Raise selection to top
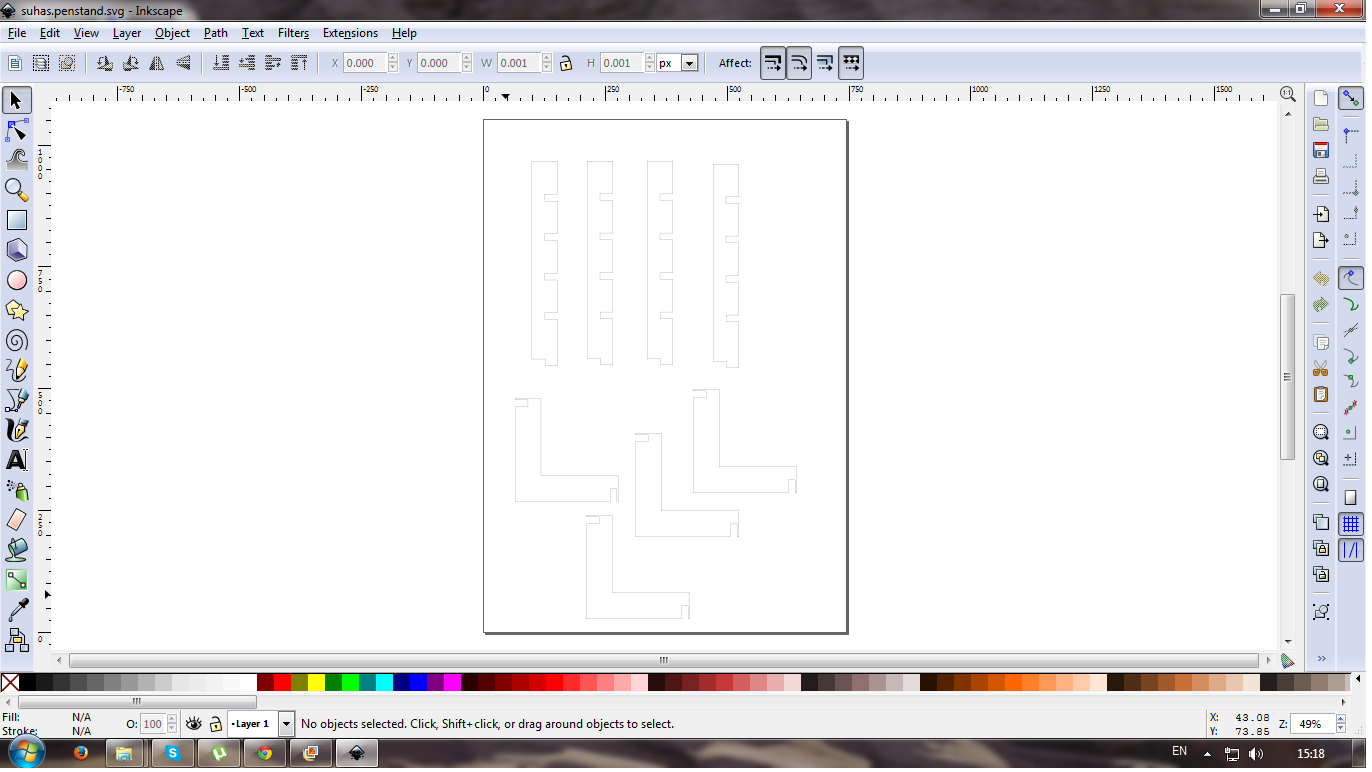1372x772 pixels. [299, 63]
